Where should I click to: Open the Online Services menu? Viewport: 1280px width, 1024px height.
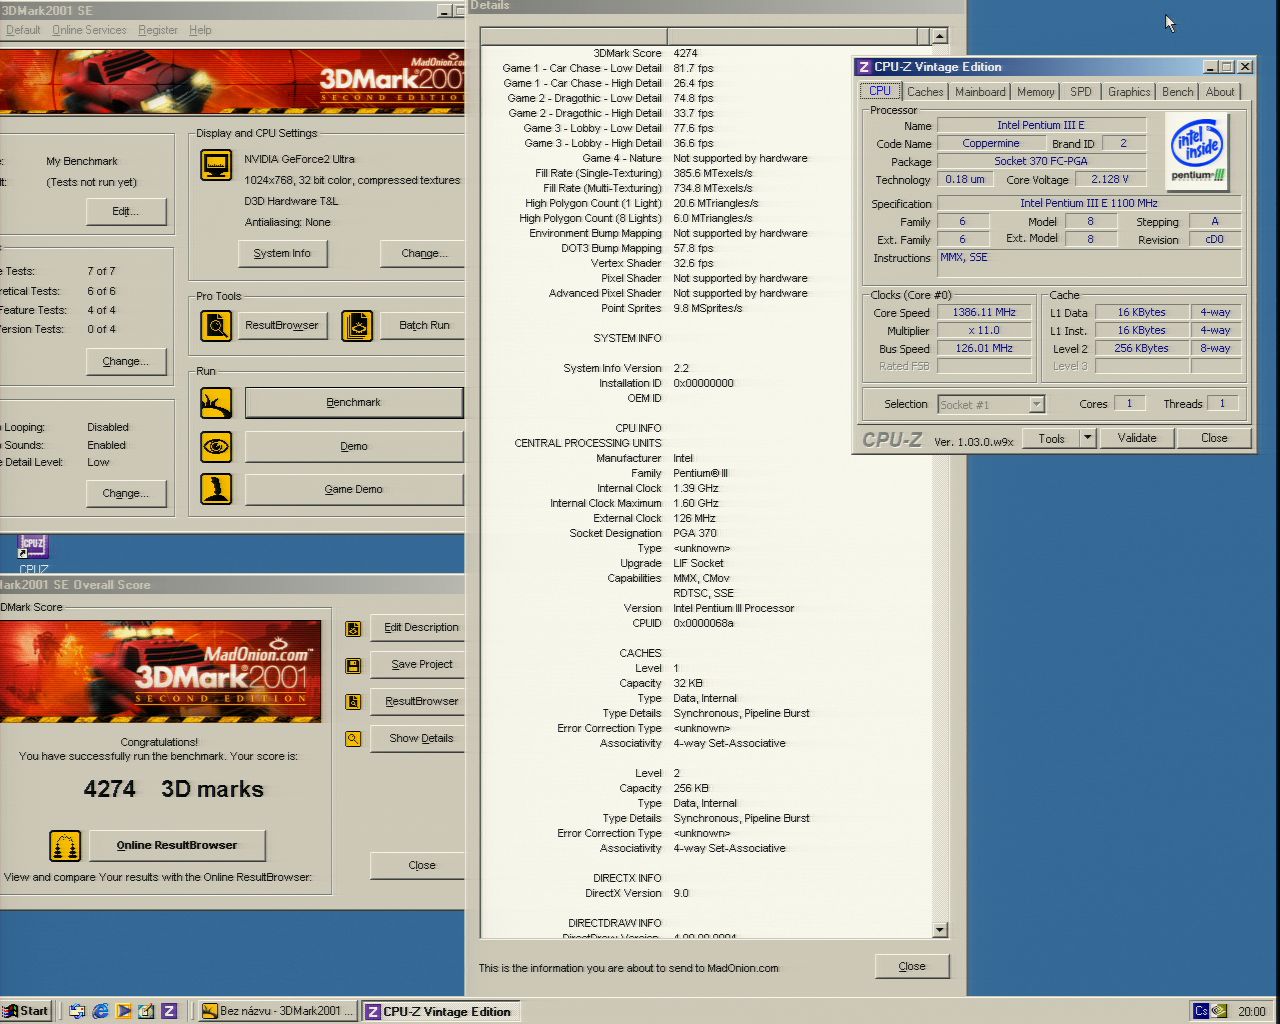89,30
